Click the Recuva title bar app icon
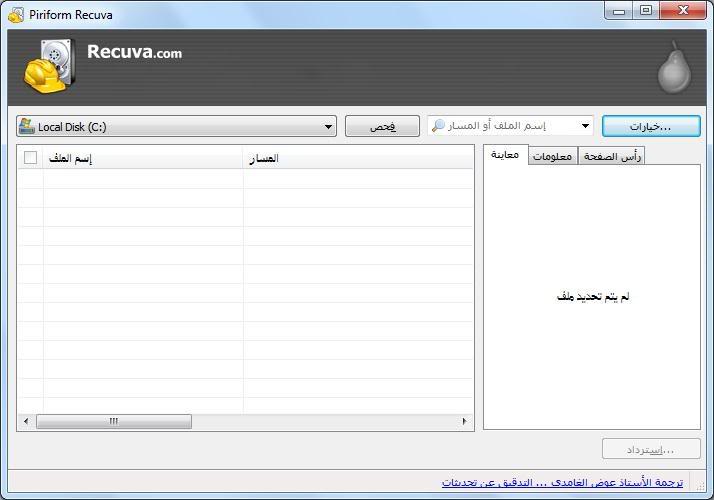714x500 pixels. point(16,15)
